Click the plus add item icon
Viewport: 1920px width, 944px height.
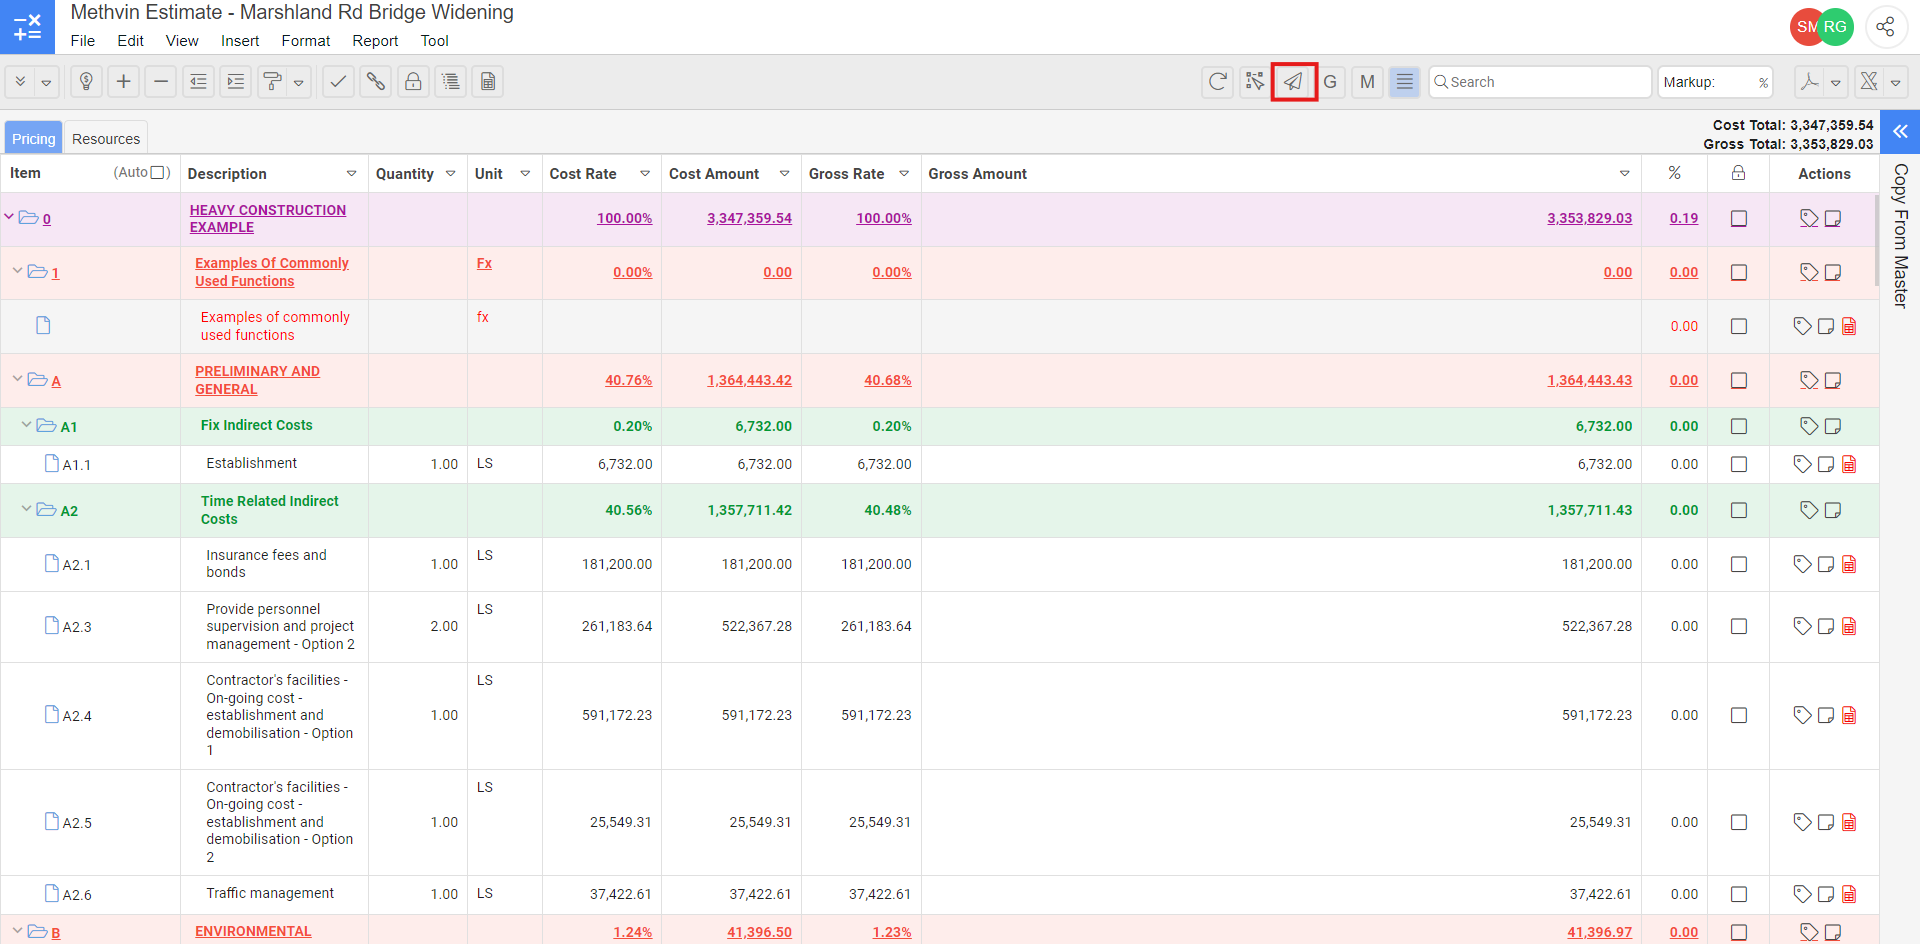tap(123, 82)
